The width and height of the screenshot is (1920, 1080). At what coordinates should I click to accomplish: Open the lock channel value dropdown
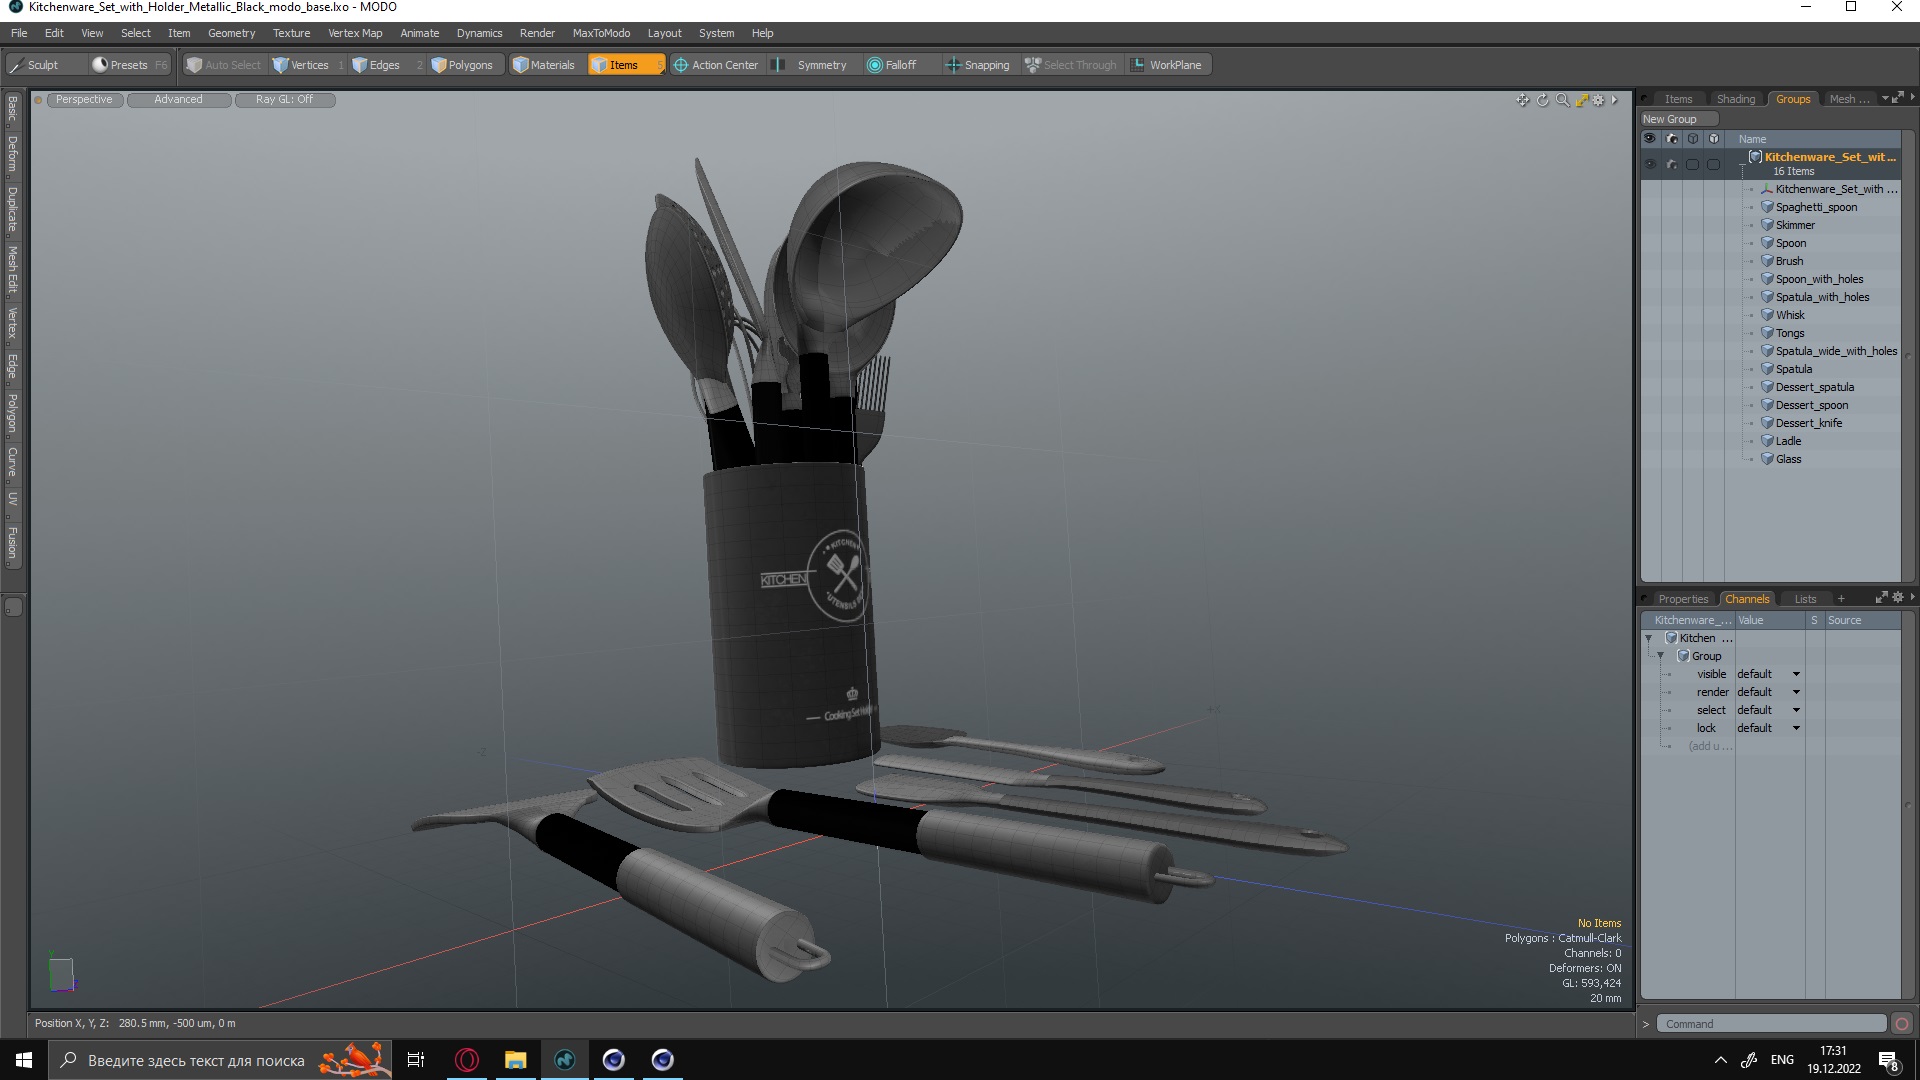click(1769, 728)
